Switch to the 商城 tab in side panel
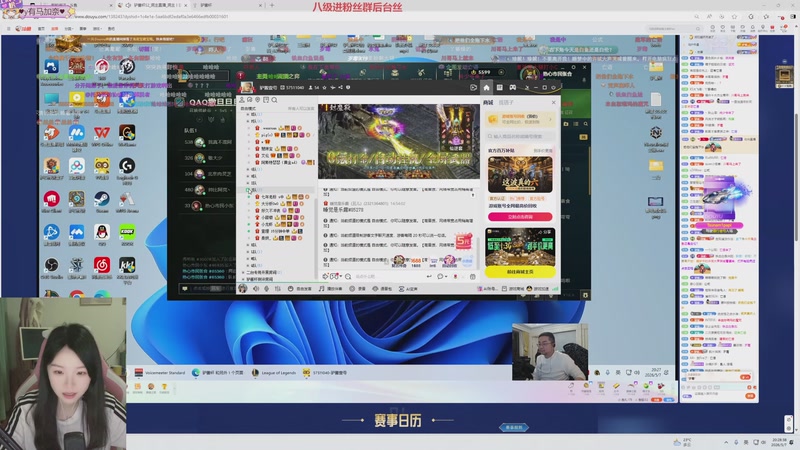The height and width of the screenshot is (450, 800). (488, 103)
